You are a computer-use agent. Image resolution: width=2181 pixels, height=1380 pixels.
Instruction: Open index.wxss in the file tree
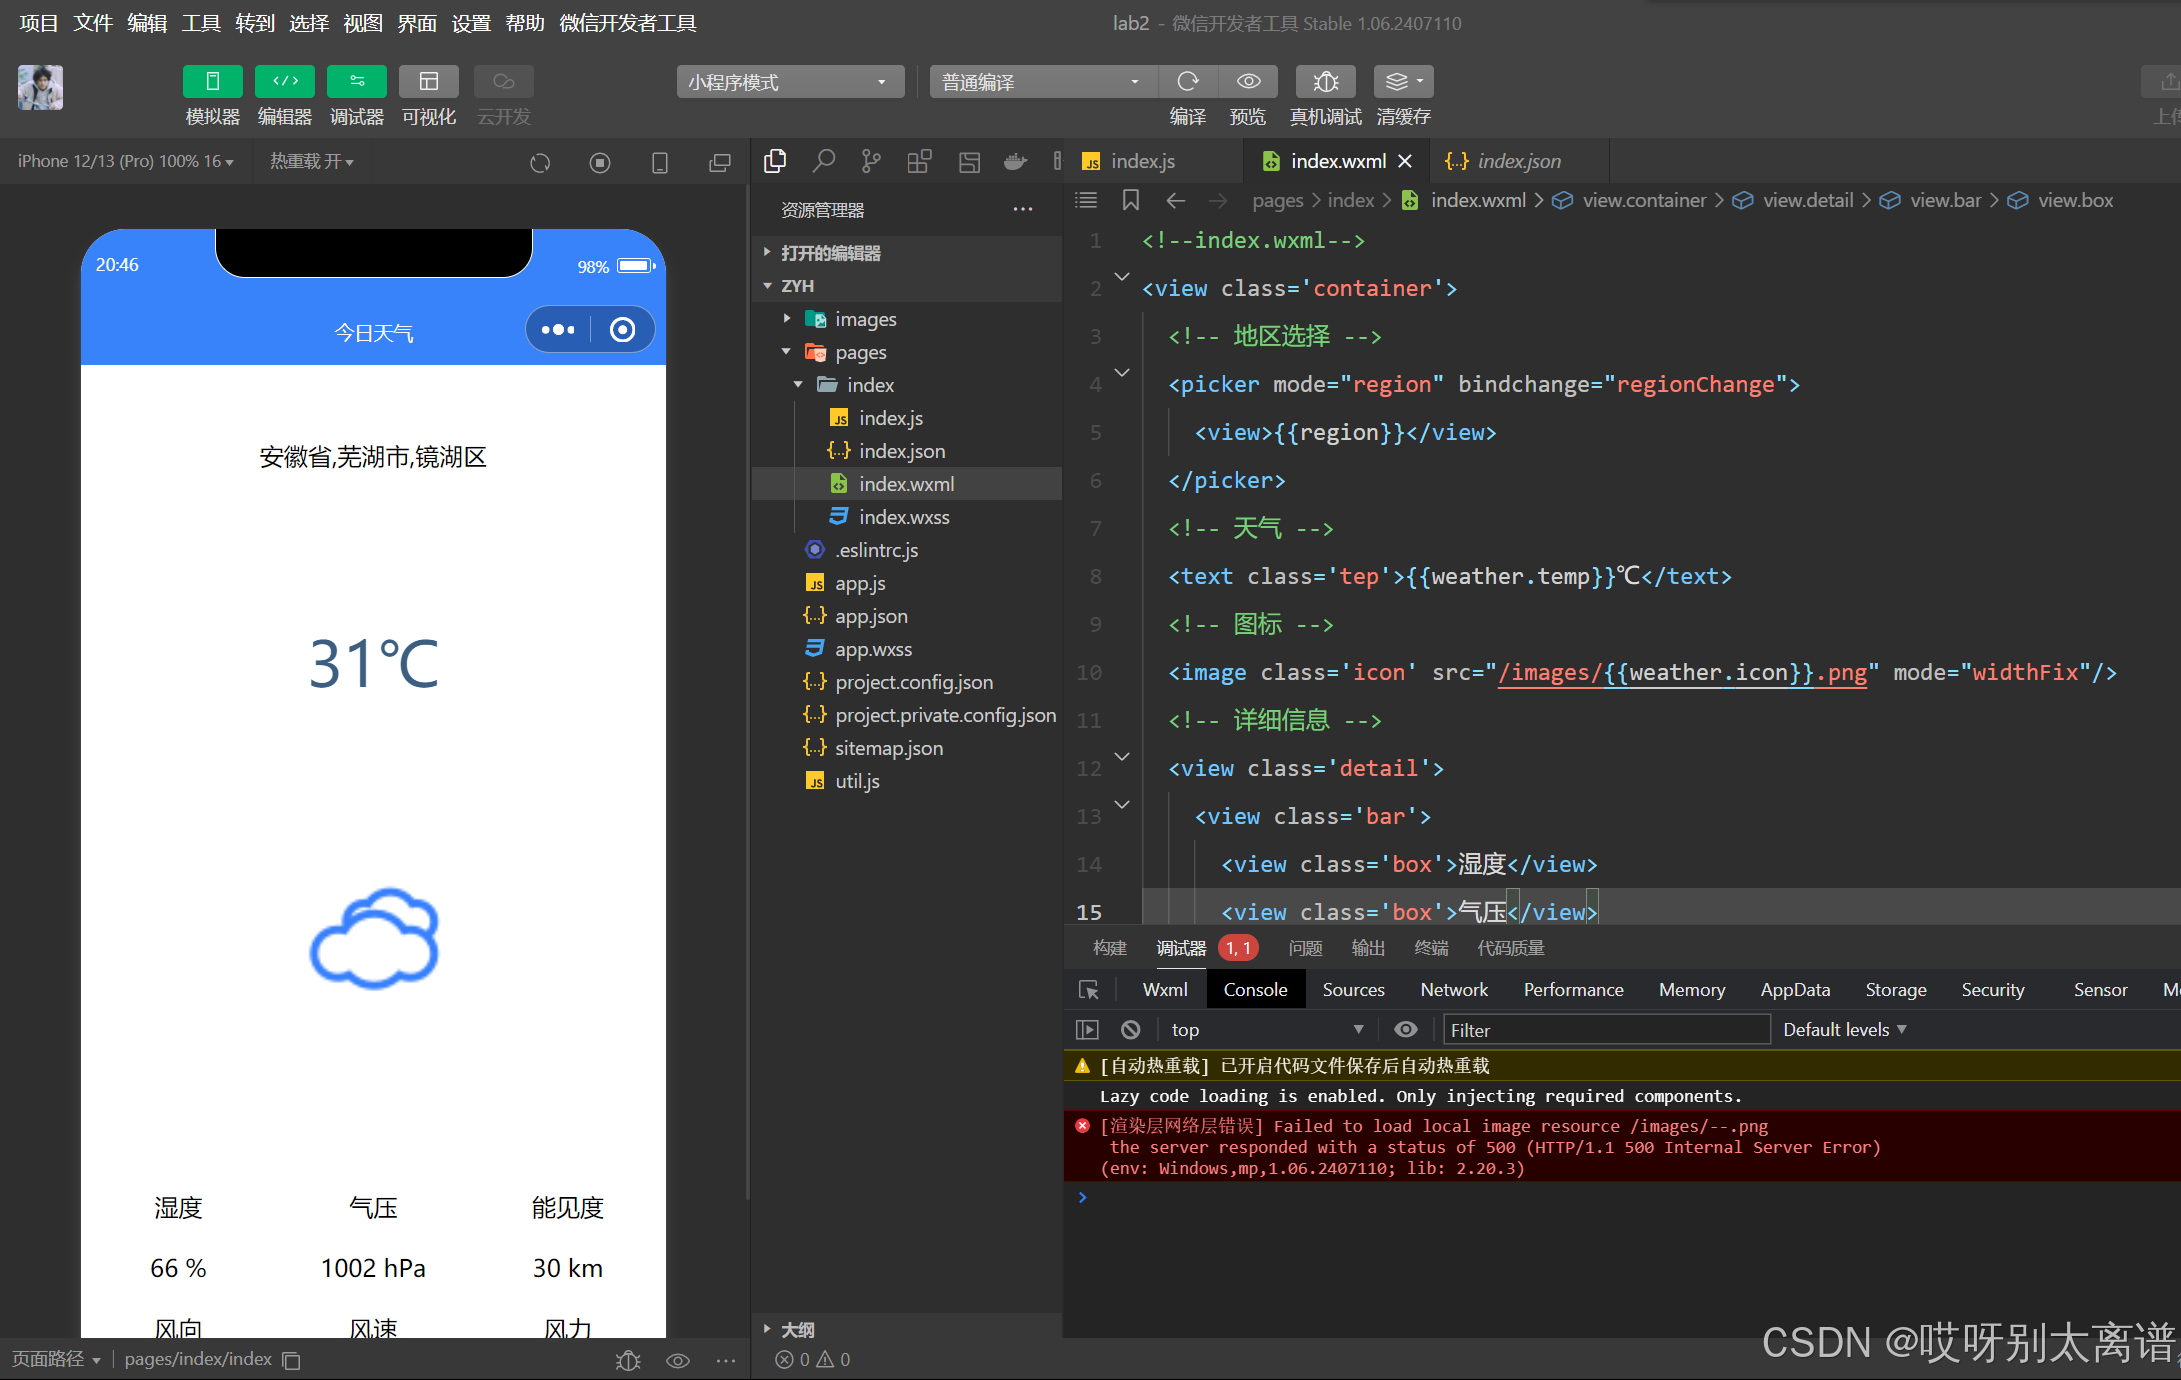[903, 517]
